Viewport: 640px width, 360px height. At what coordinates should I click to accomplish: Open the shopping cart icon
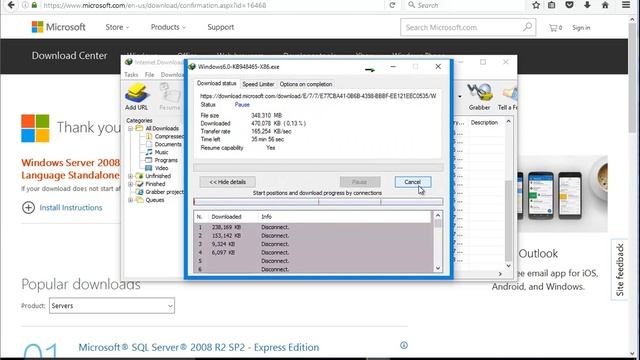pyautogui.click(x=556, y=28)
